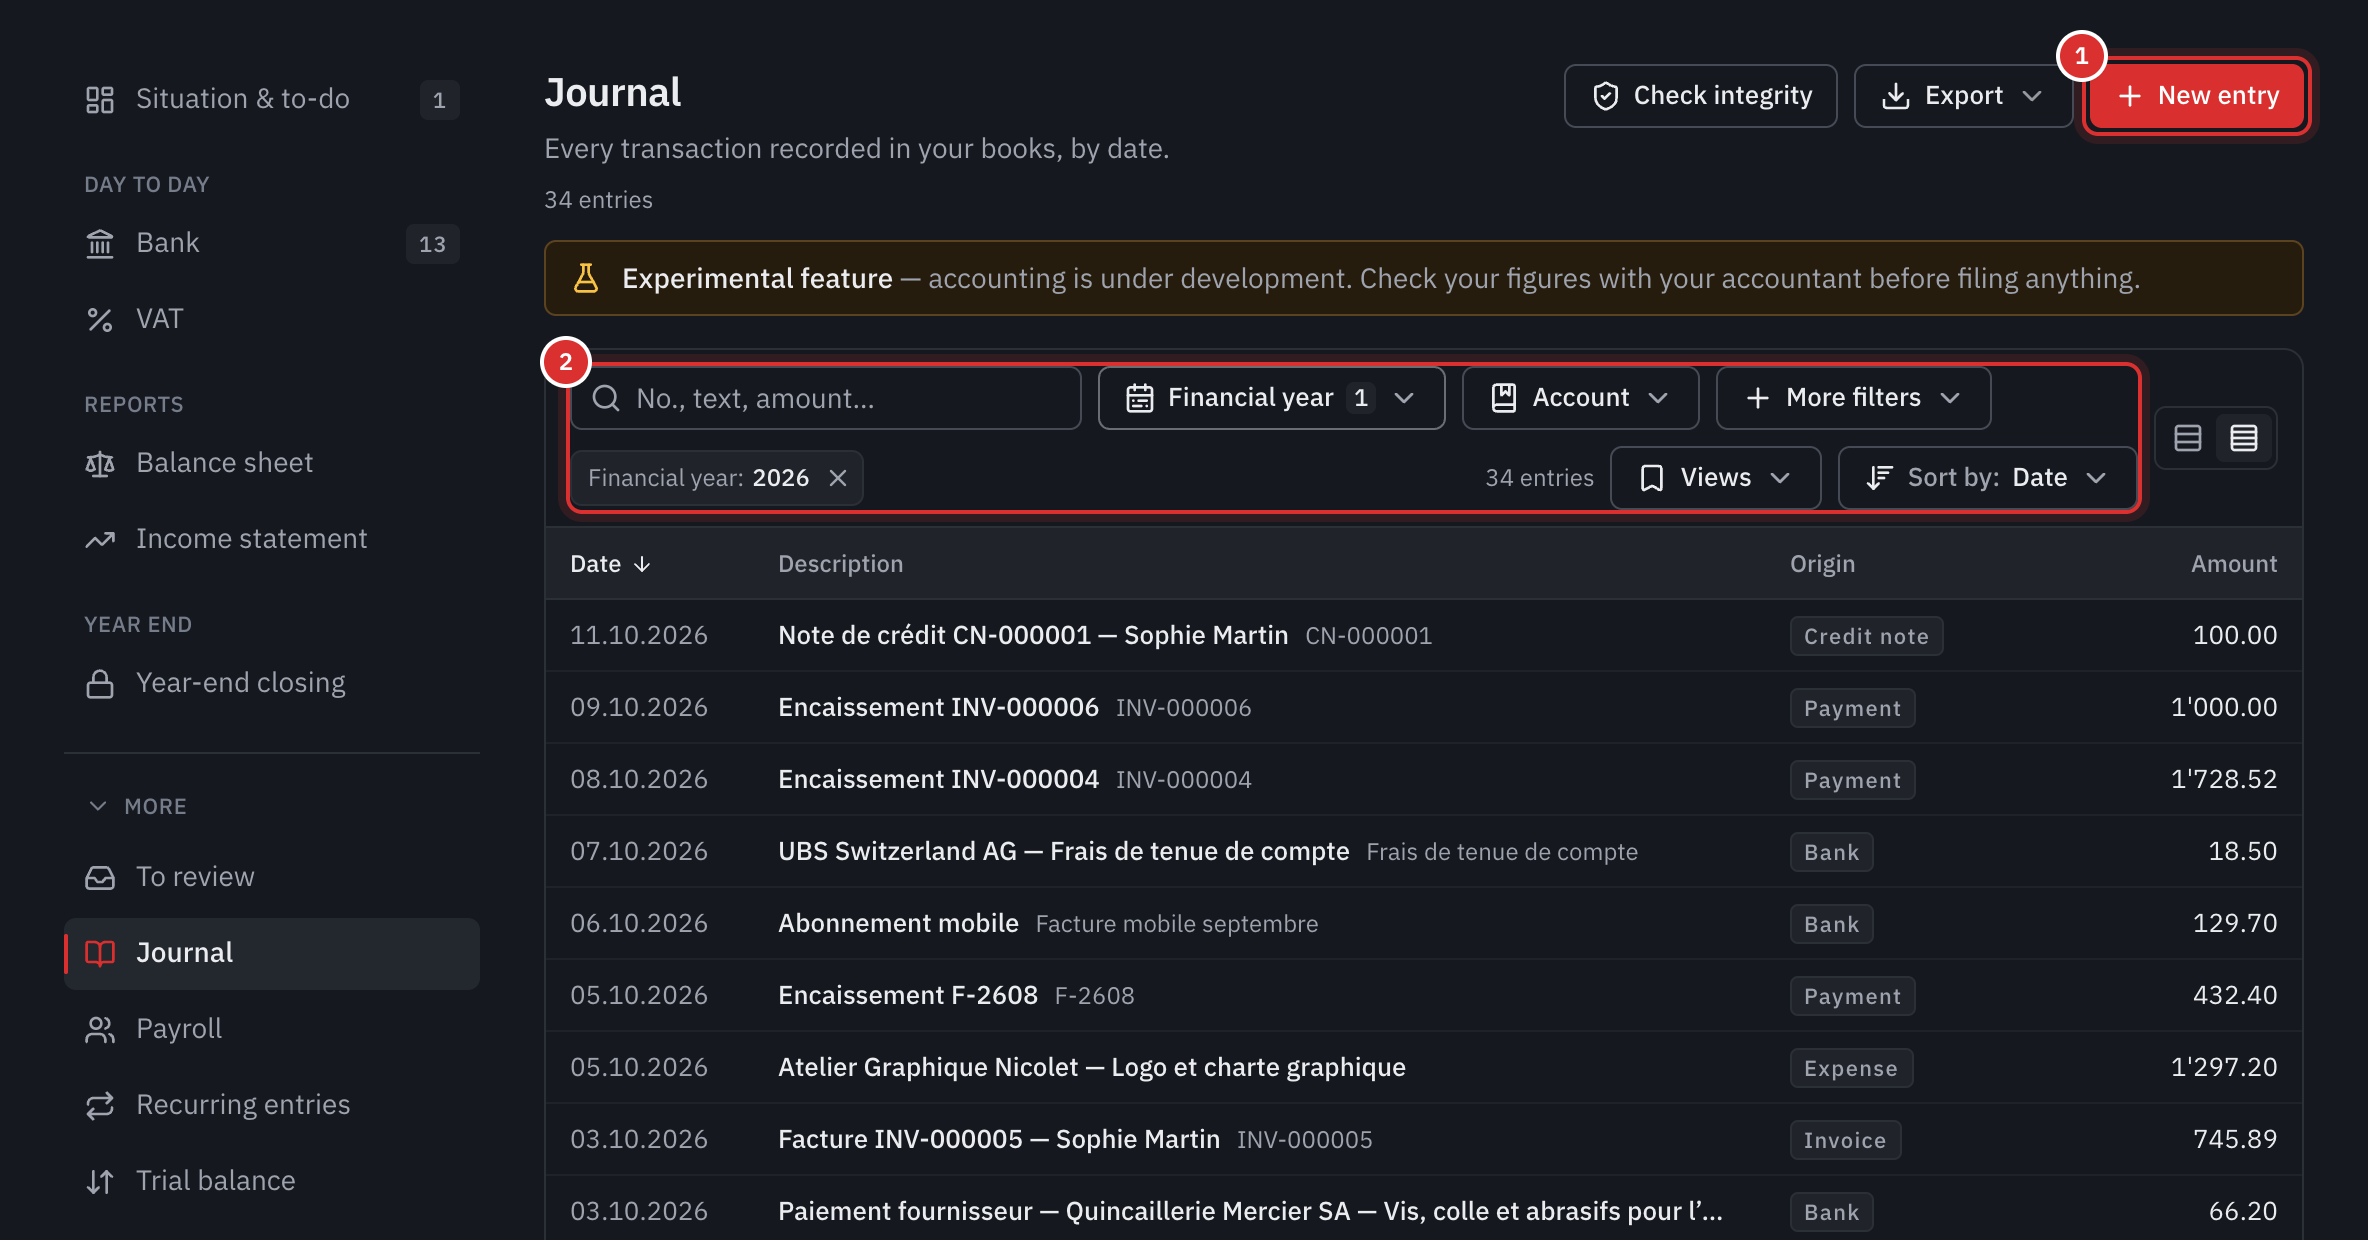Screen dimensions: 2368x1240
Task: Open the Financial year filter dropdown
Action: click(x=1271, y=398)
